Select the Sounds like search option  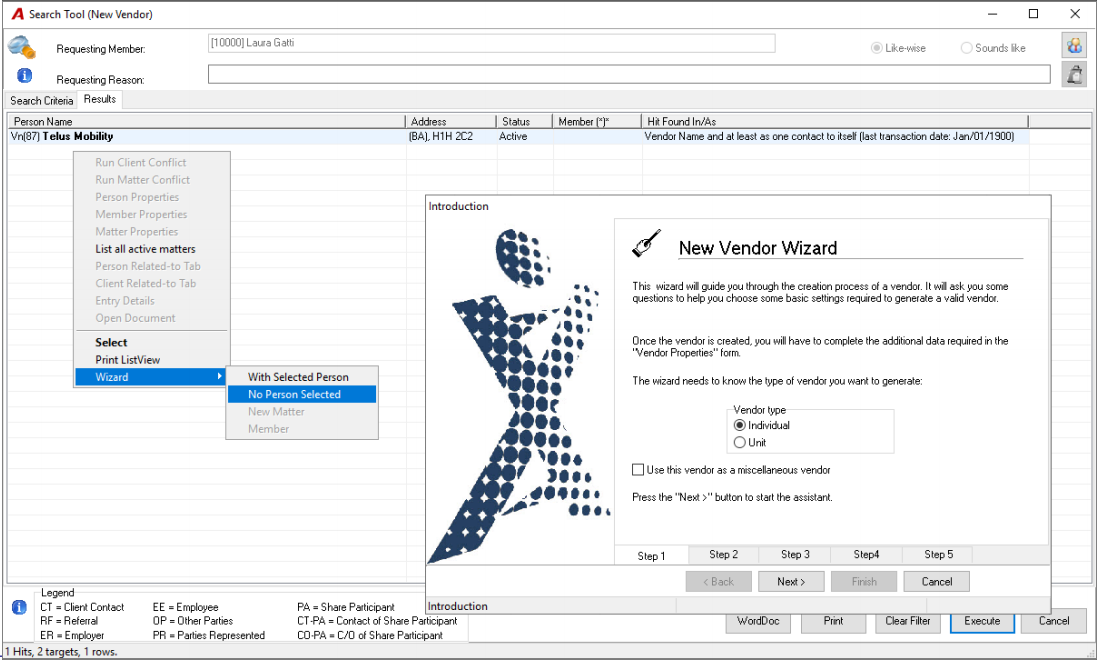point(967,48)
